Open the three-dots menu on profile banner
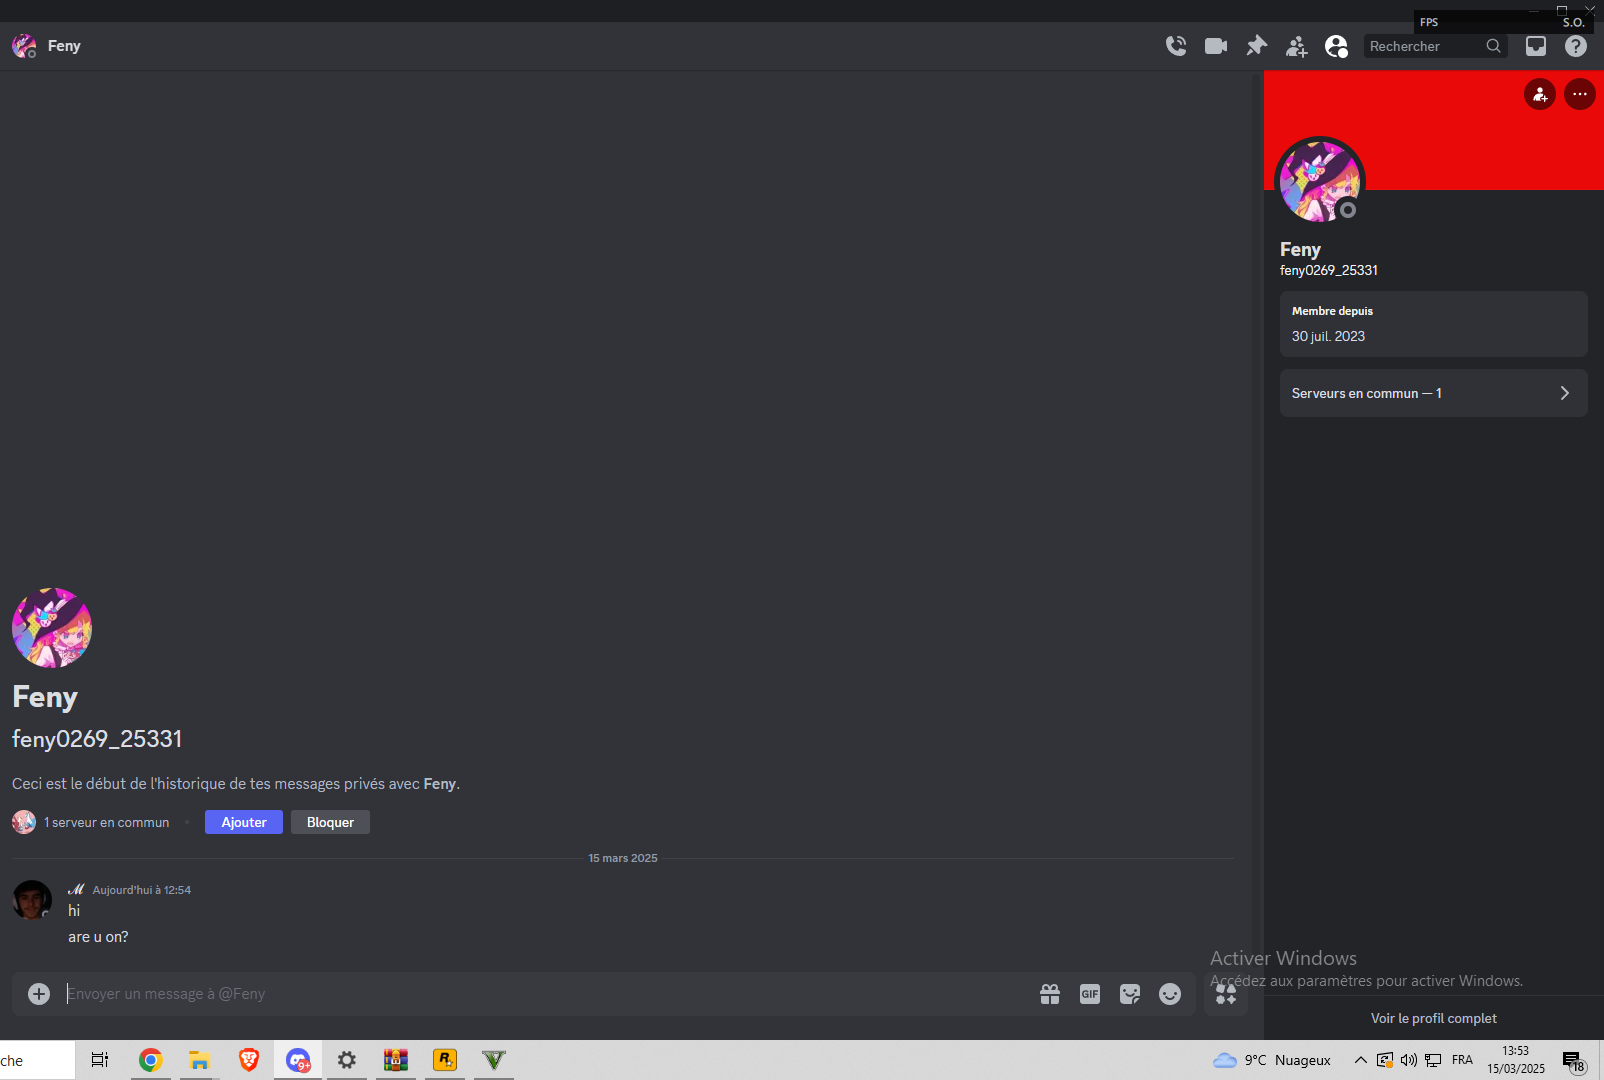The image size is (1604, 1080). click(1580, 94)
